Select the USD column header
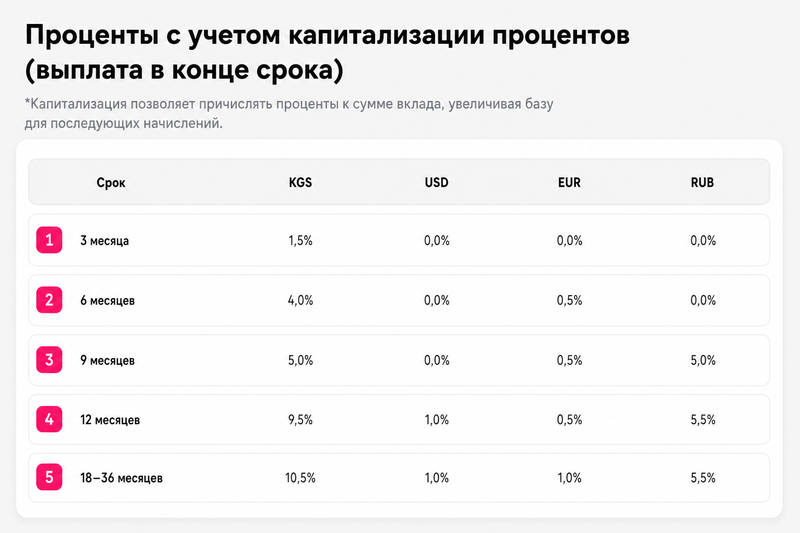 click(436, 183)
